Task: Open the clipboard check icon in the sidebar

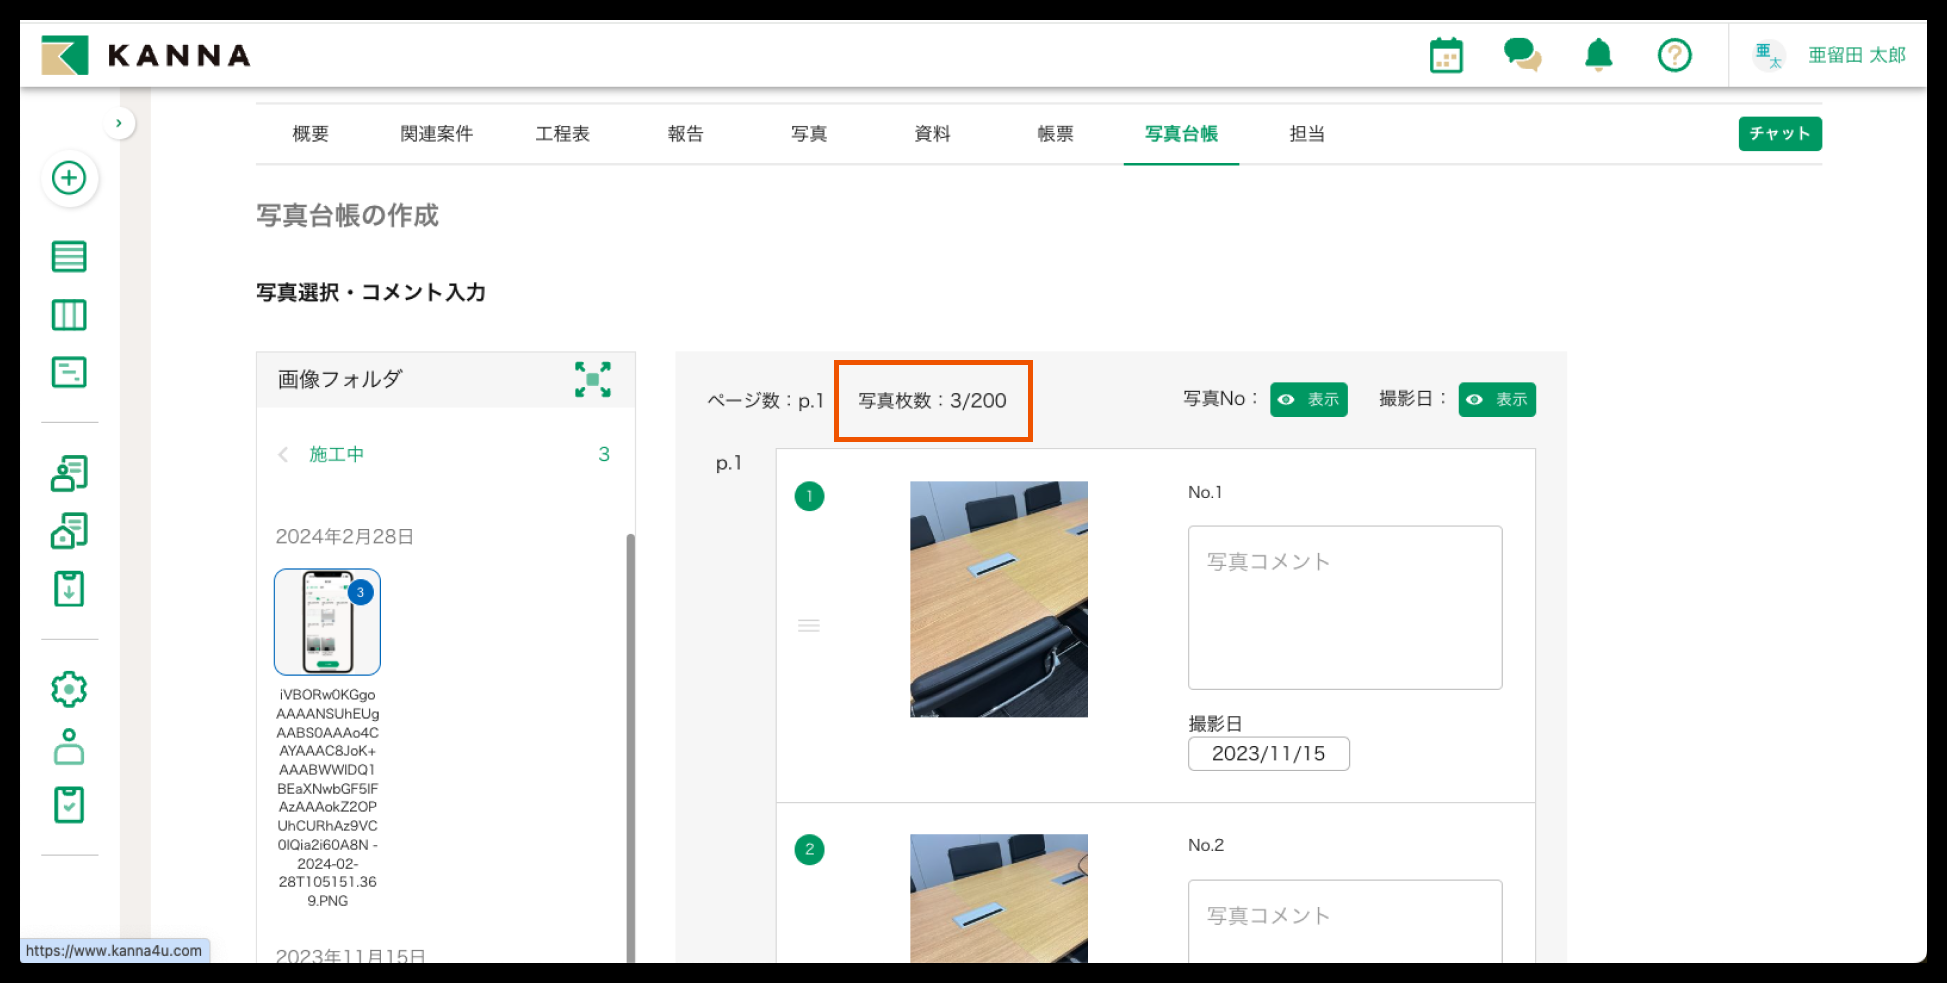Action: (69, 805)
